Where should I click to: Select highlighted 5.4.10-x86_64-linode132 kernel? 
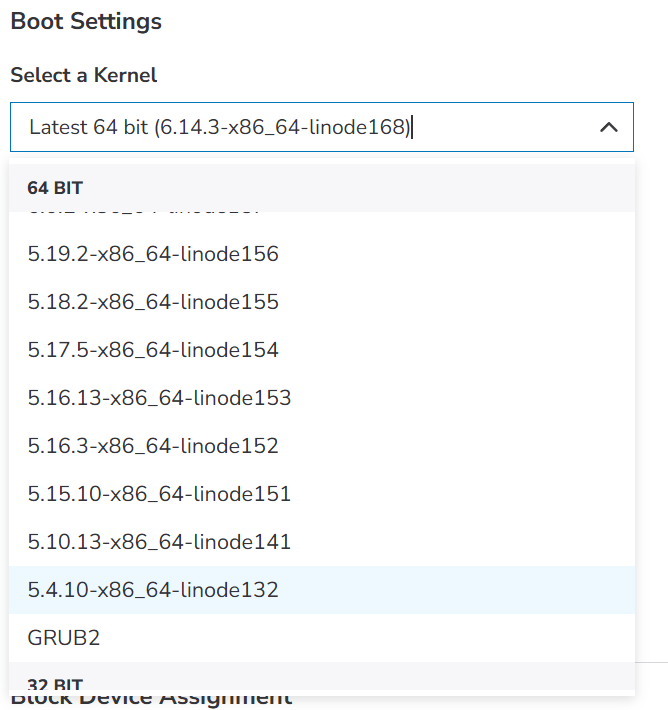pos(322,590)
